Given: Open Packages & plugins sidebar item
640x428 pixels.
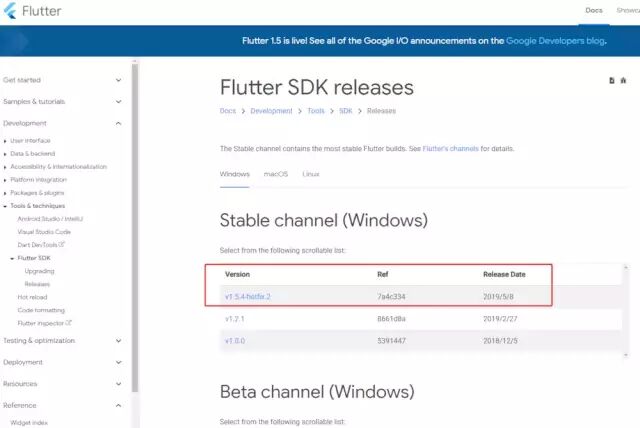Looking at the screenshot, I should (37, 193).
